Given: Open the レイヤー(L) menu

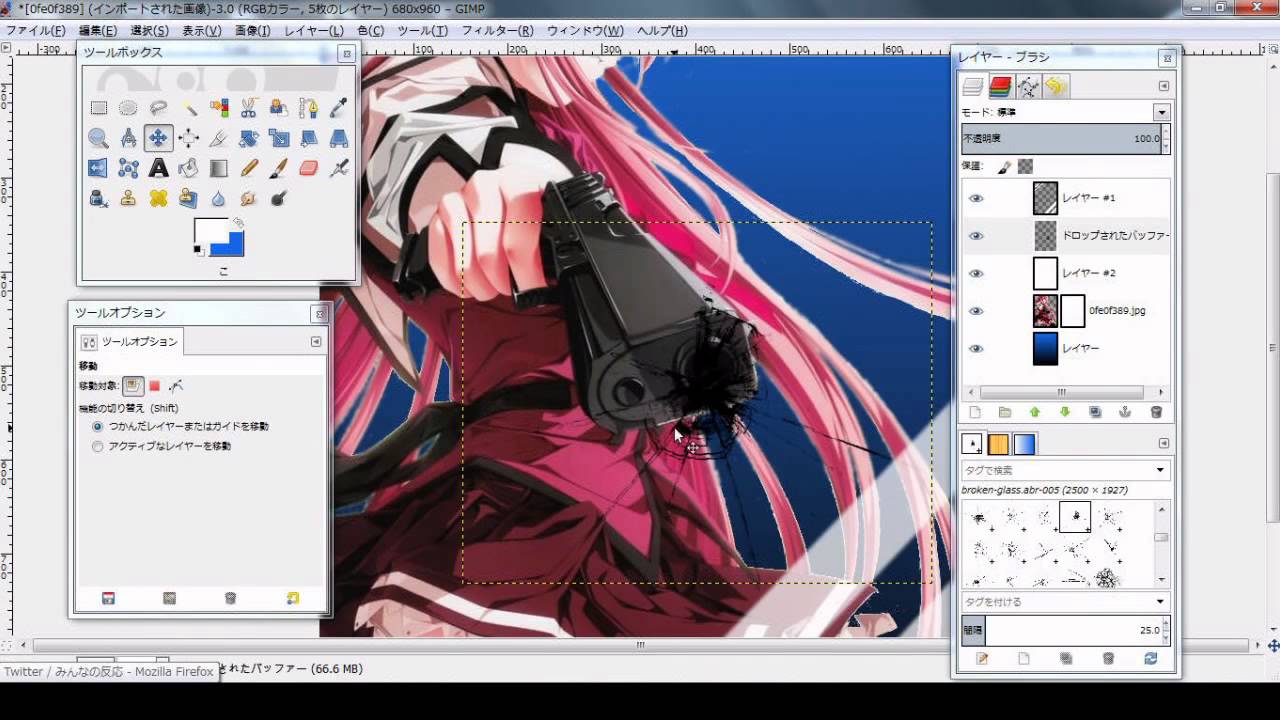Looking at the screenshot, I should click(314, 31).
